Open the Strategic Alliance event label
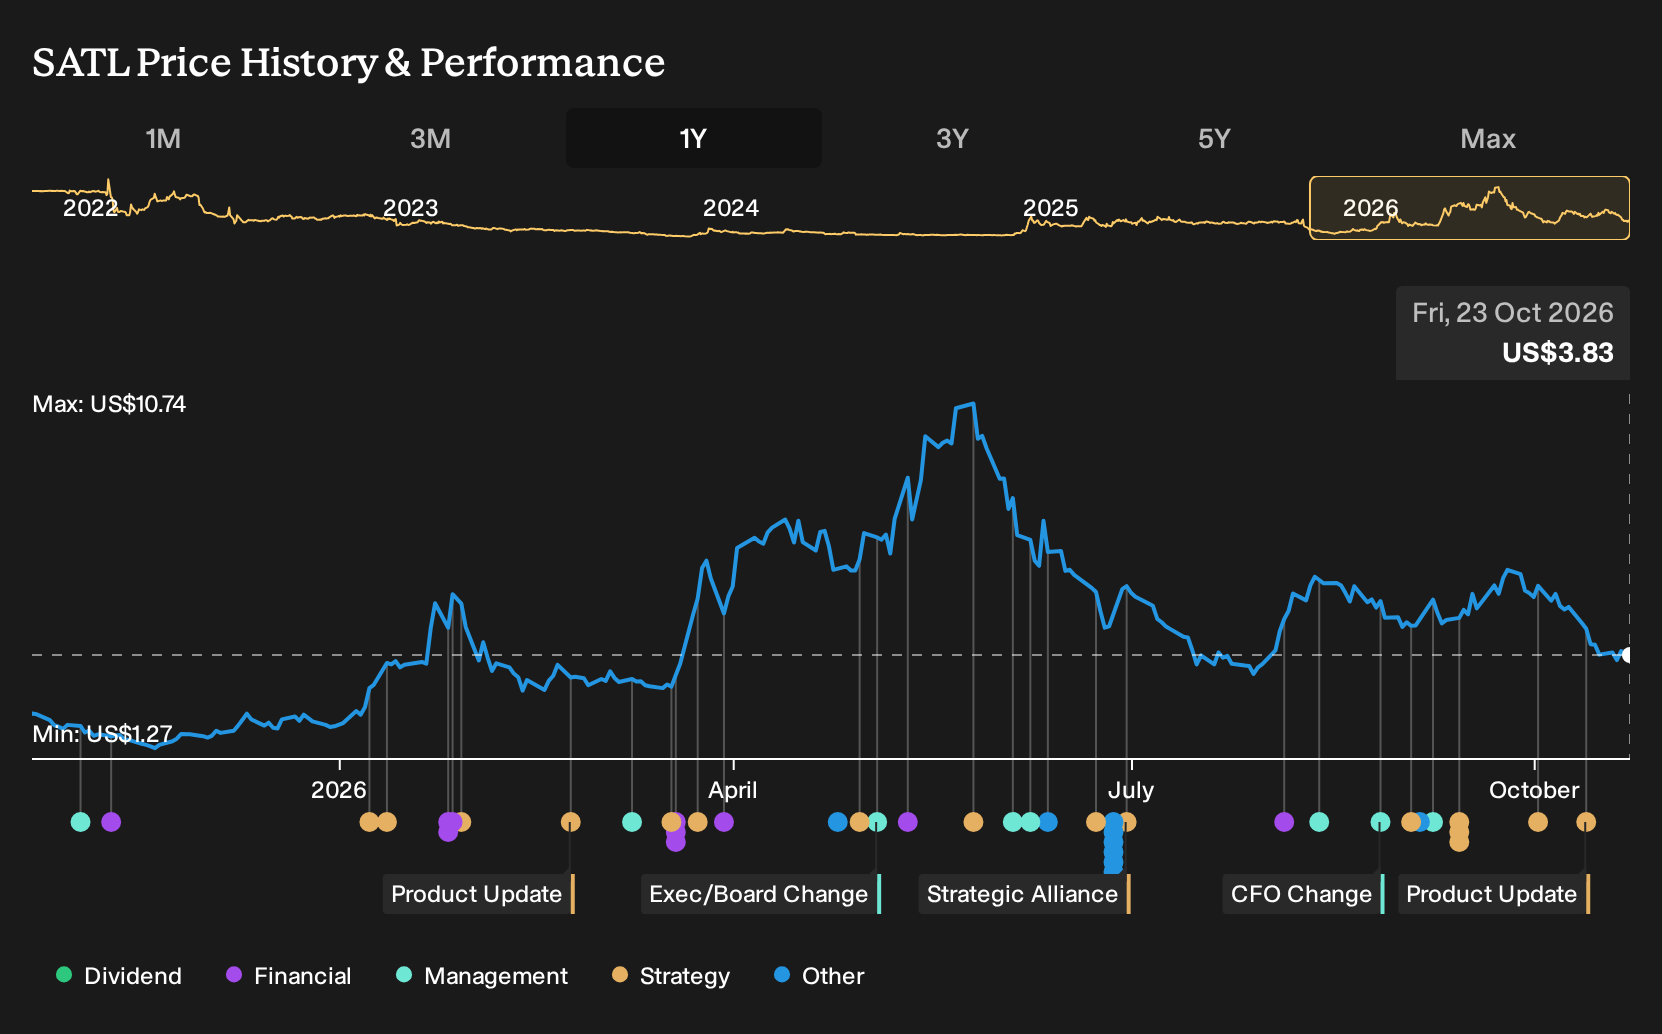This screenshot has width=1662, height=1034. click(1024, 894)
